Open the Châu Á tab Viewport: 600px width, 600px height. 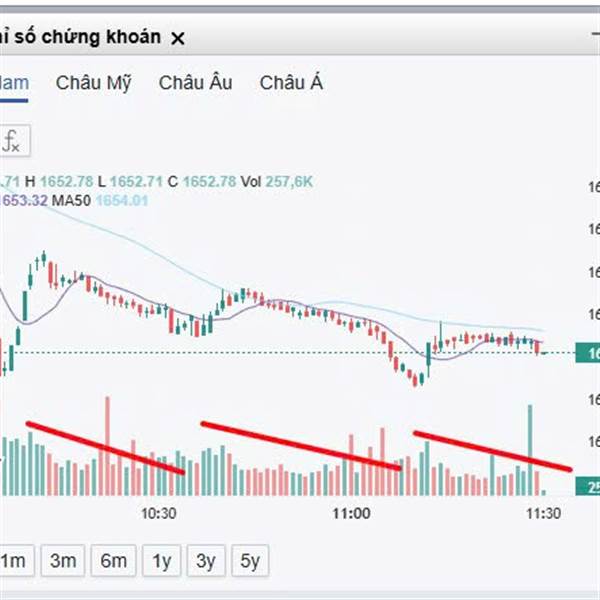291,83
